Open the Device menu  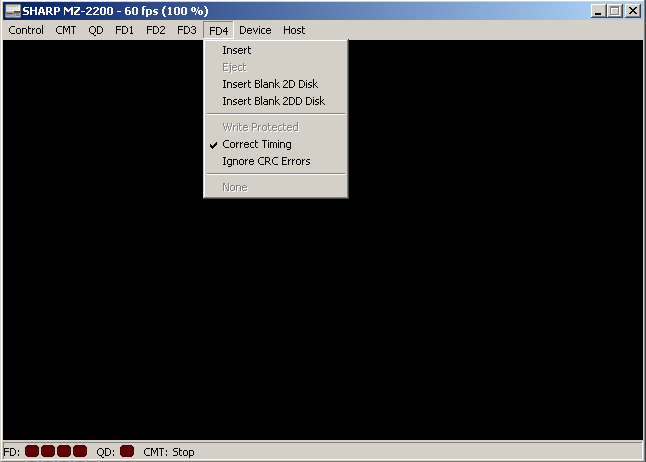(255, 30)
